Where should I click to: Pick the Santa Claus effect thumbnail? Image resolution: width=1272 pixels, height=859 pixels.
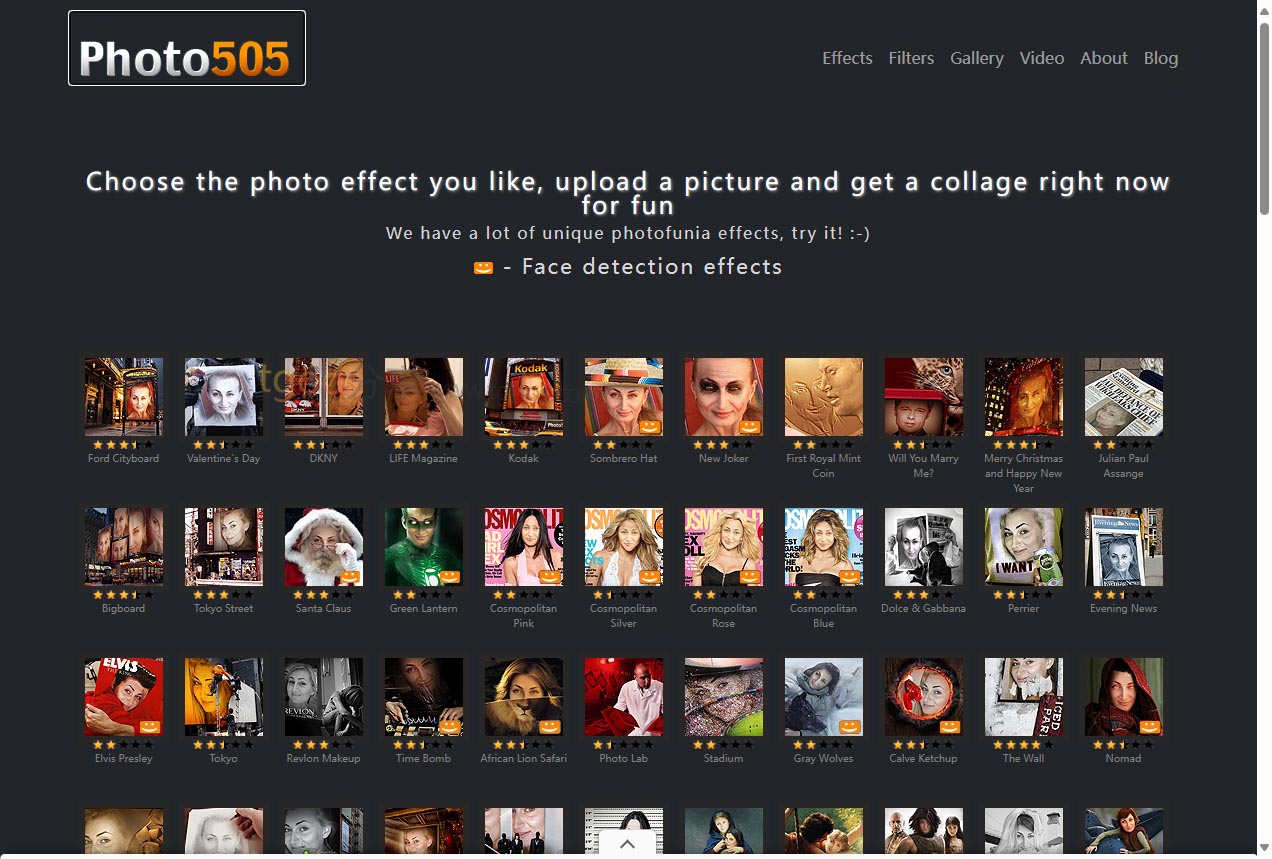(x=324, y=546)
